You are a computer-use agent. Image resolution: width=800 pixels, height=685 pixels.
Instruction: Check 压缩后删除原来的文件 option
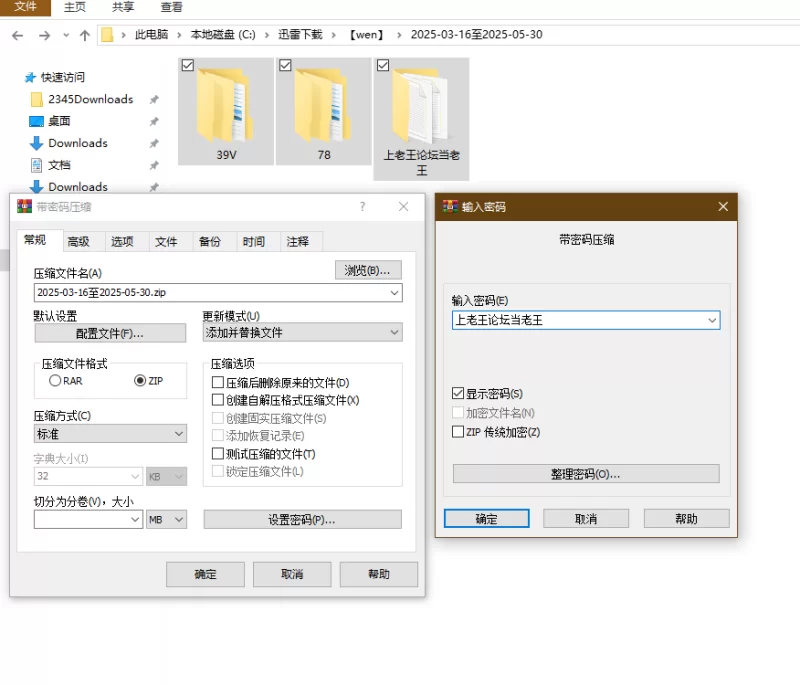218,383
